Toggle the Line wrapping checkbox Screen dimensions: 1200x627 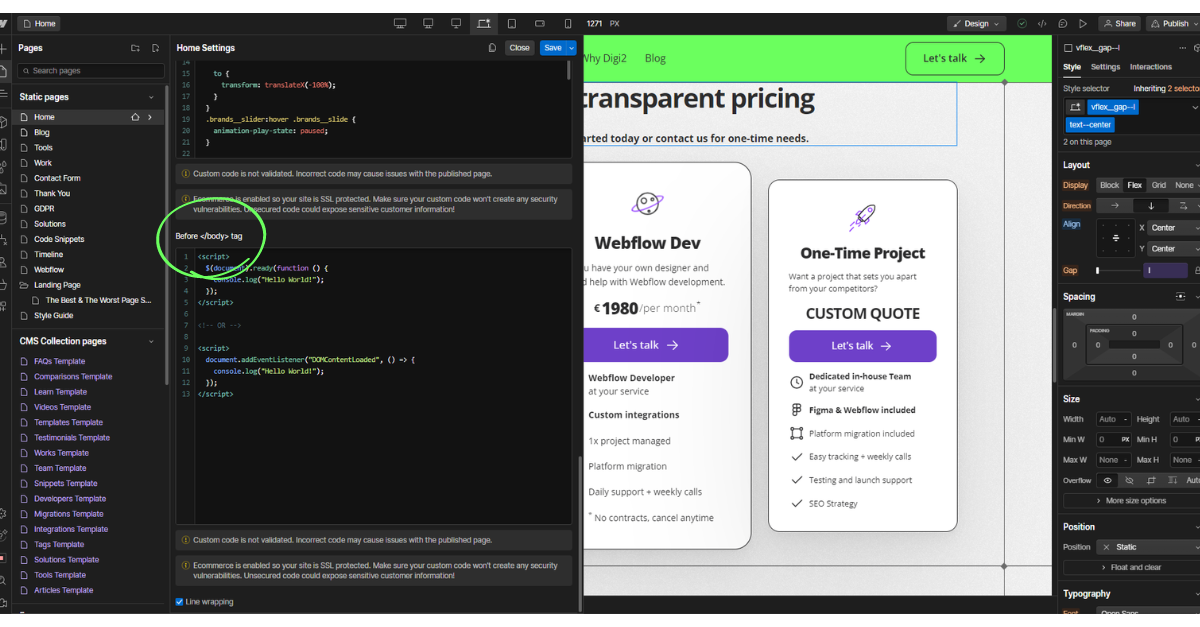point(179,602)
